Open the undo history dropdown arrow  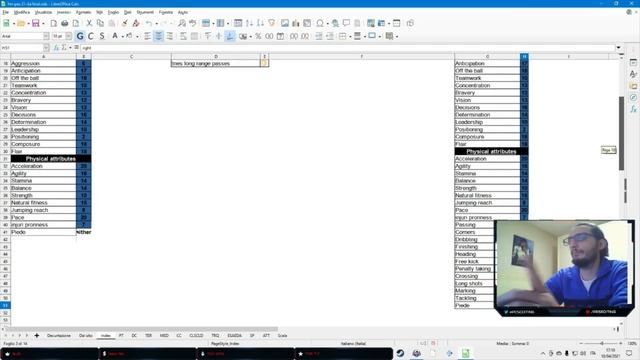pyautogui.click(x=156, y=23)
